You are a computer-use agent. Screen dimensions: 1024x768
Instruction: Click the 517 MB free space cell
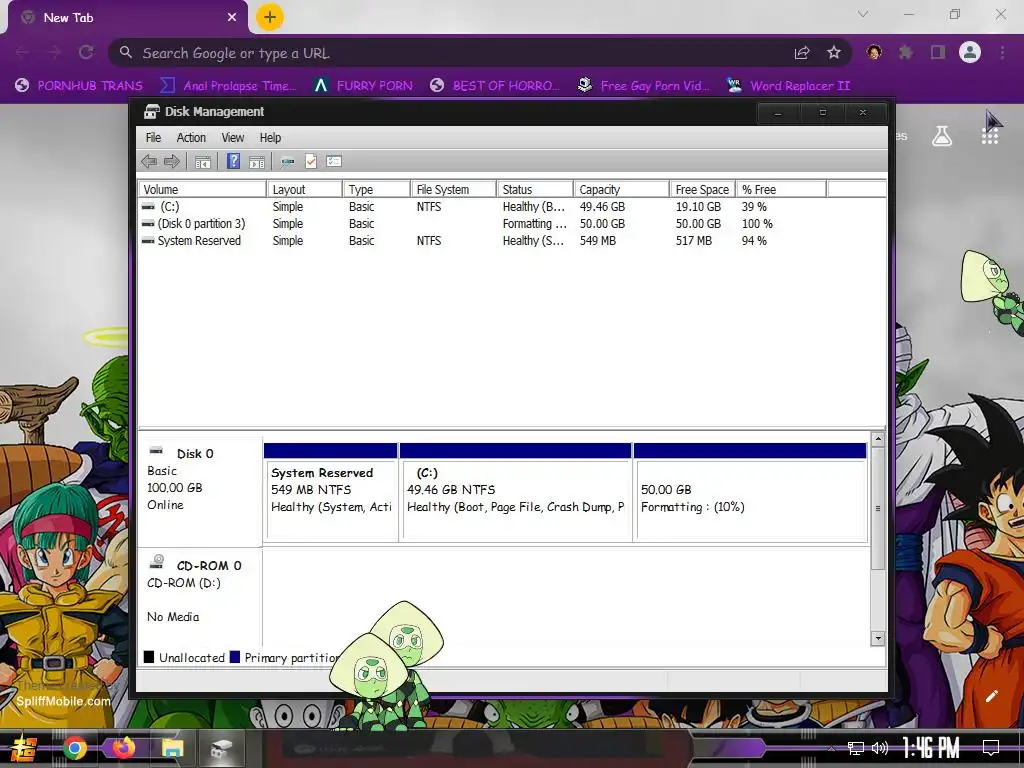tap(694, 240)
